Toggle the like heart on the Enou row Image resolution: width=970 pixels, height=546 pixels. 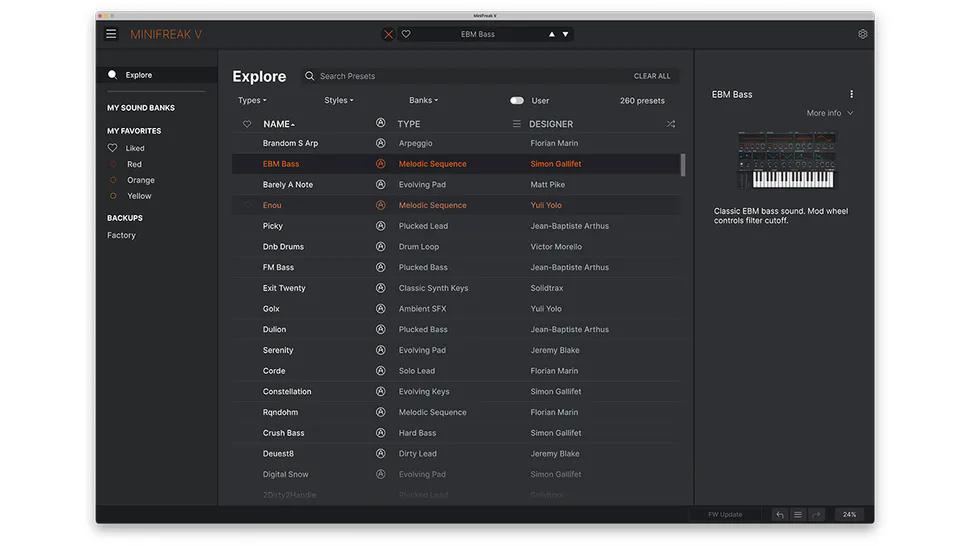tap(247, 205)
